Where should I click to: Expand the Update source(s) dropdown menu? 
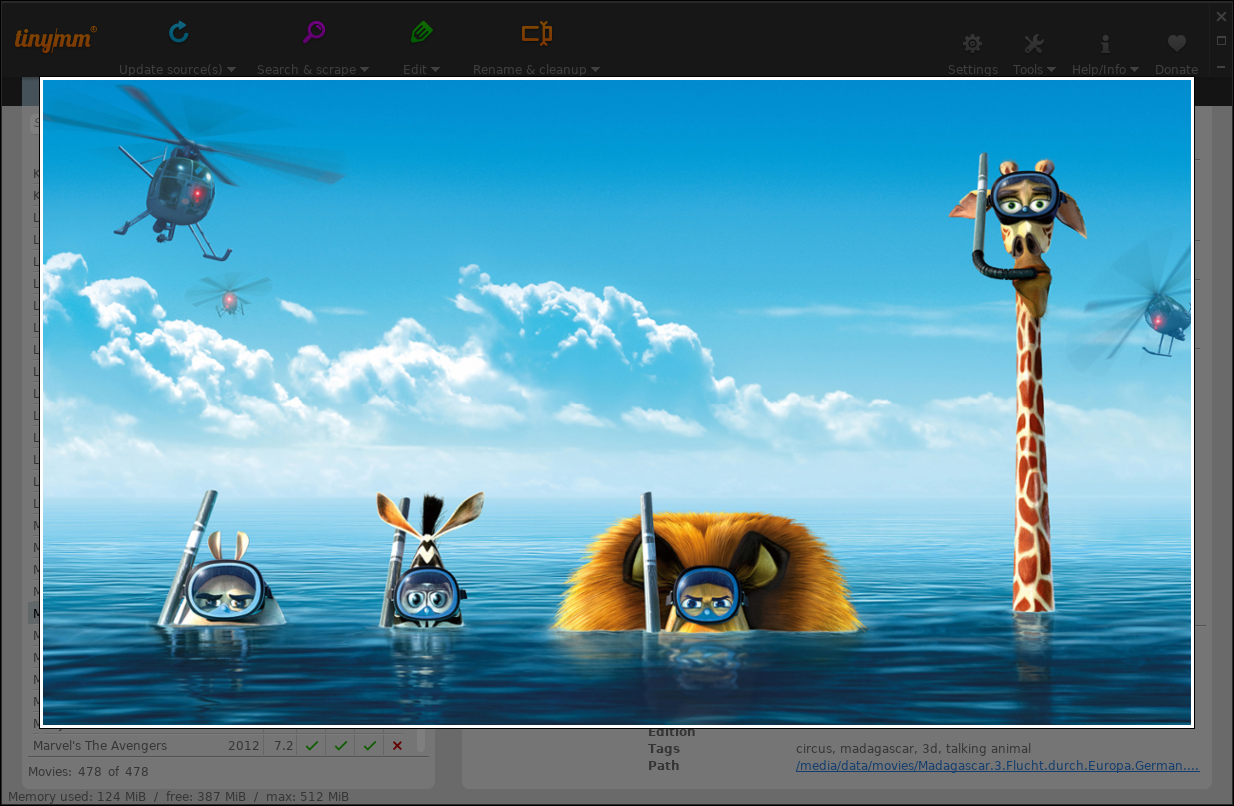click(x=231, y=70)
